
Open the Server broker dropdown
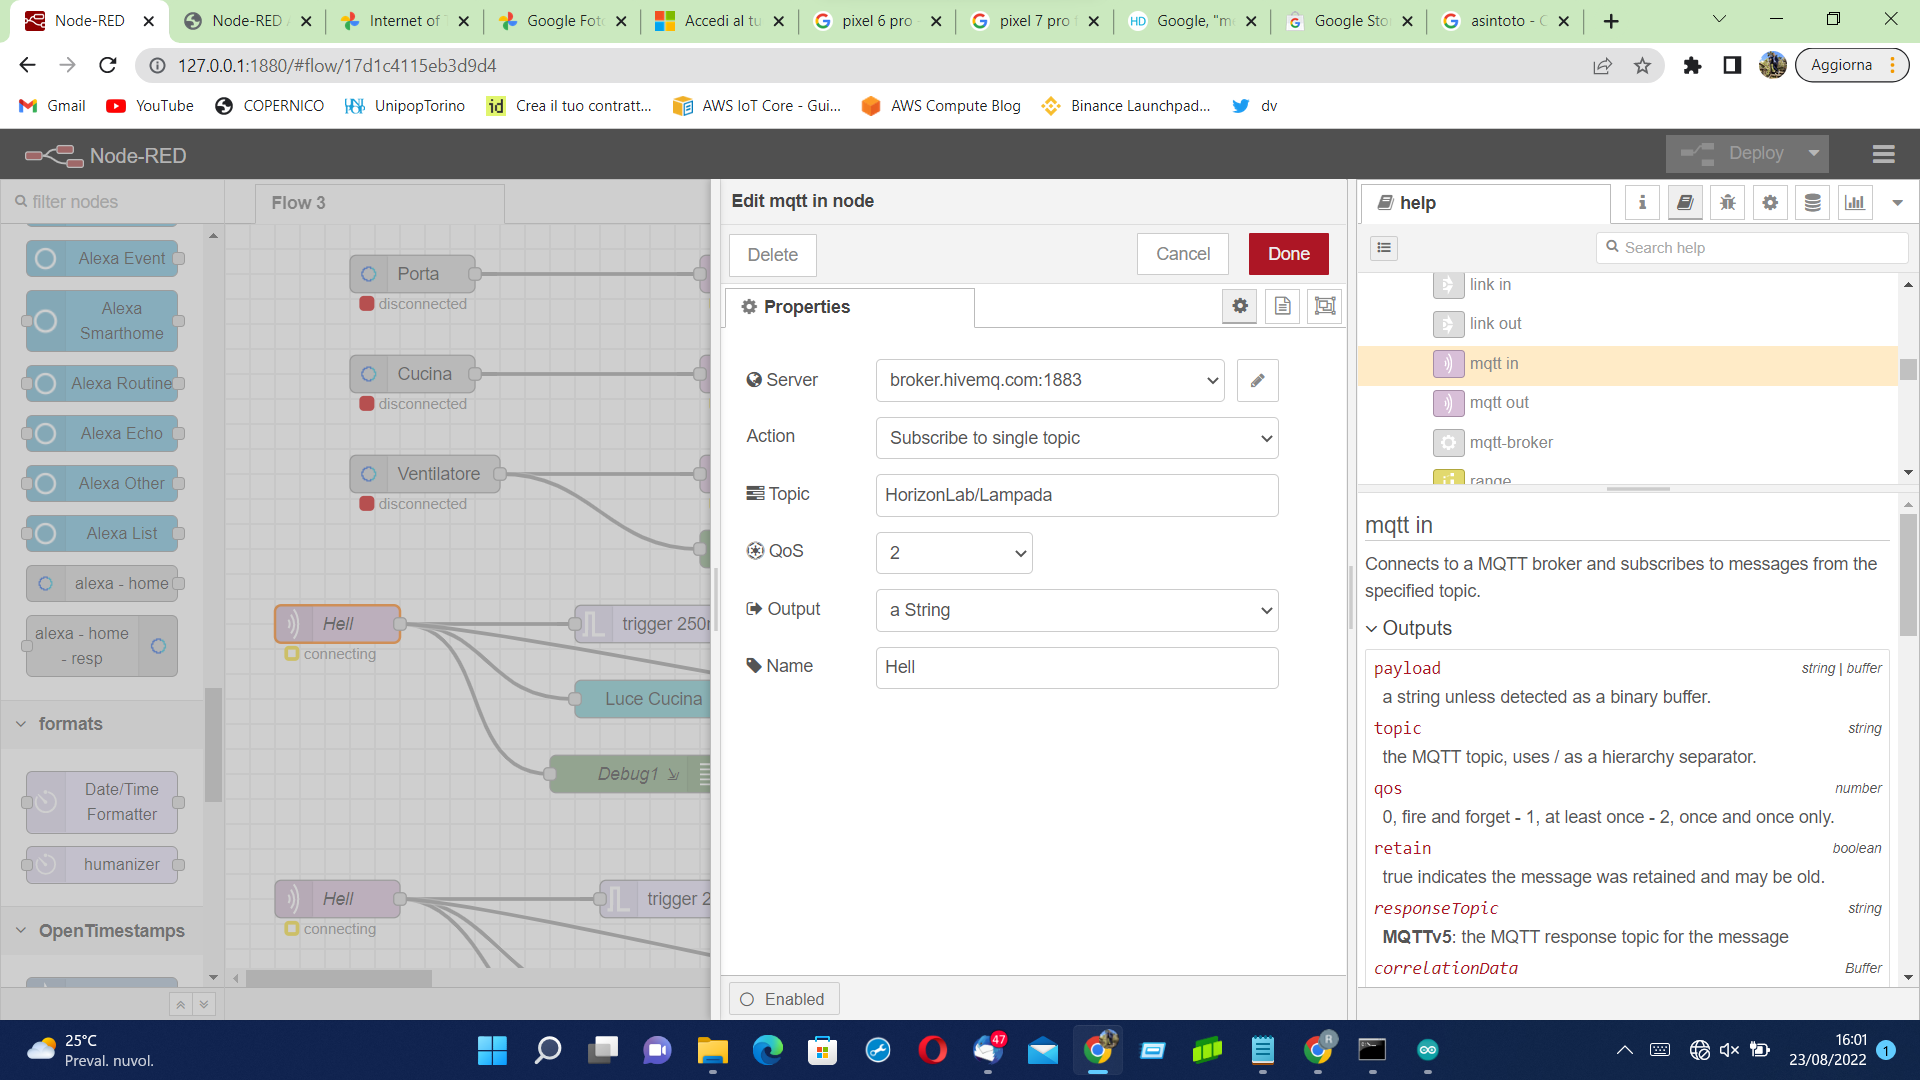(1049, 380)
